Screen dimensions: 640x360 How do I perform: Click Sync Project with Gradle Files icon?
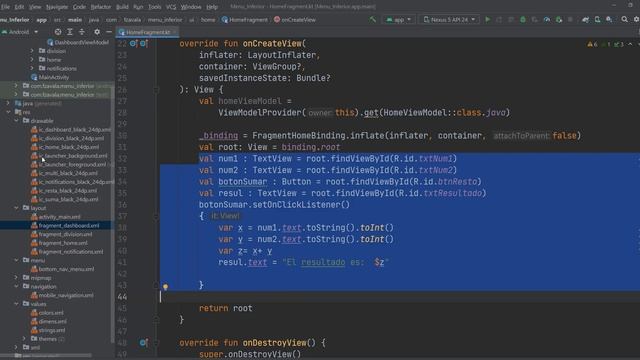[x=586, y=19]
